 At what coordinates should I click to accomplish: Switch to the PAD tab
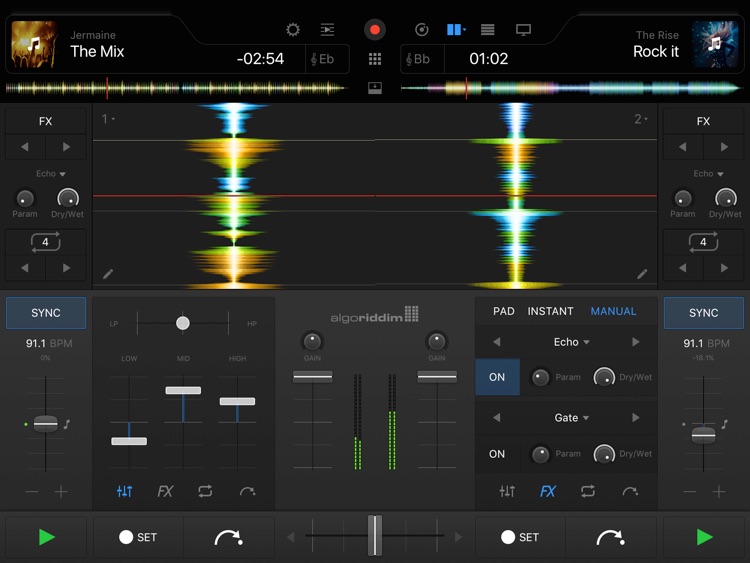point(504,311)
